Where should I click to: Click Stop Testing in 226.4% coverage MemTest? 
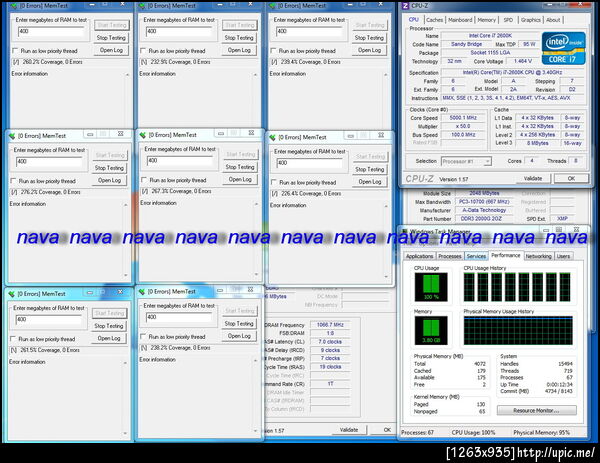pos(369,169)
